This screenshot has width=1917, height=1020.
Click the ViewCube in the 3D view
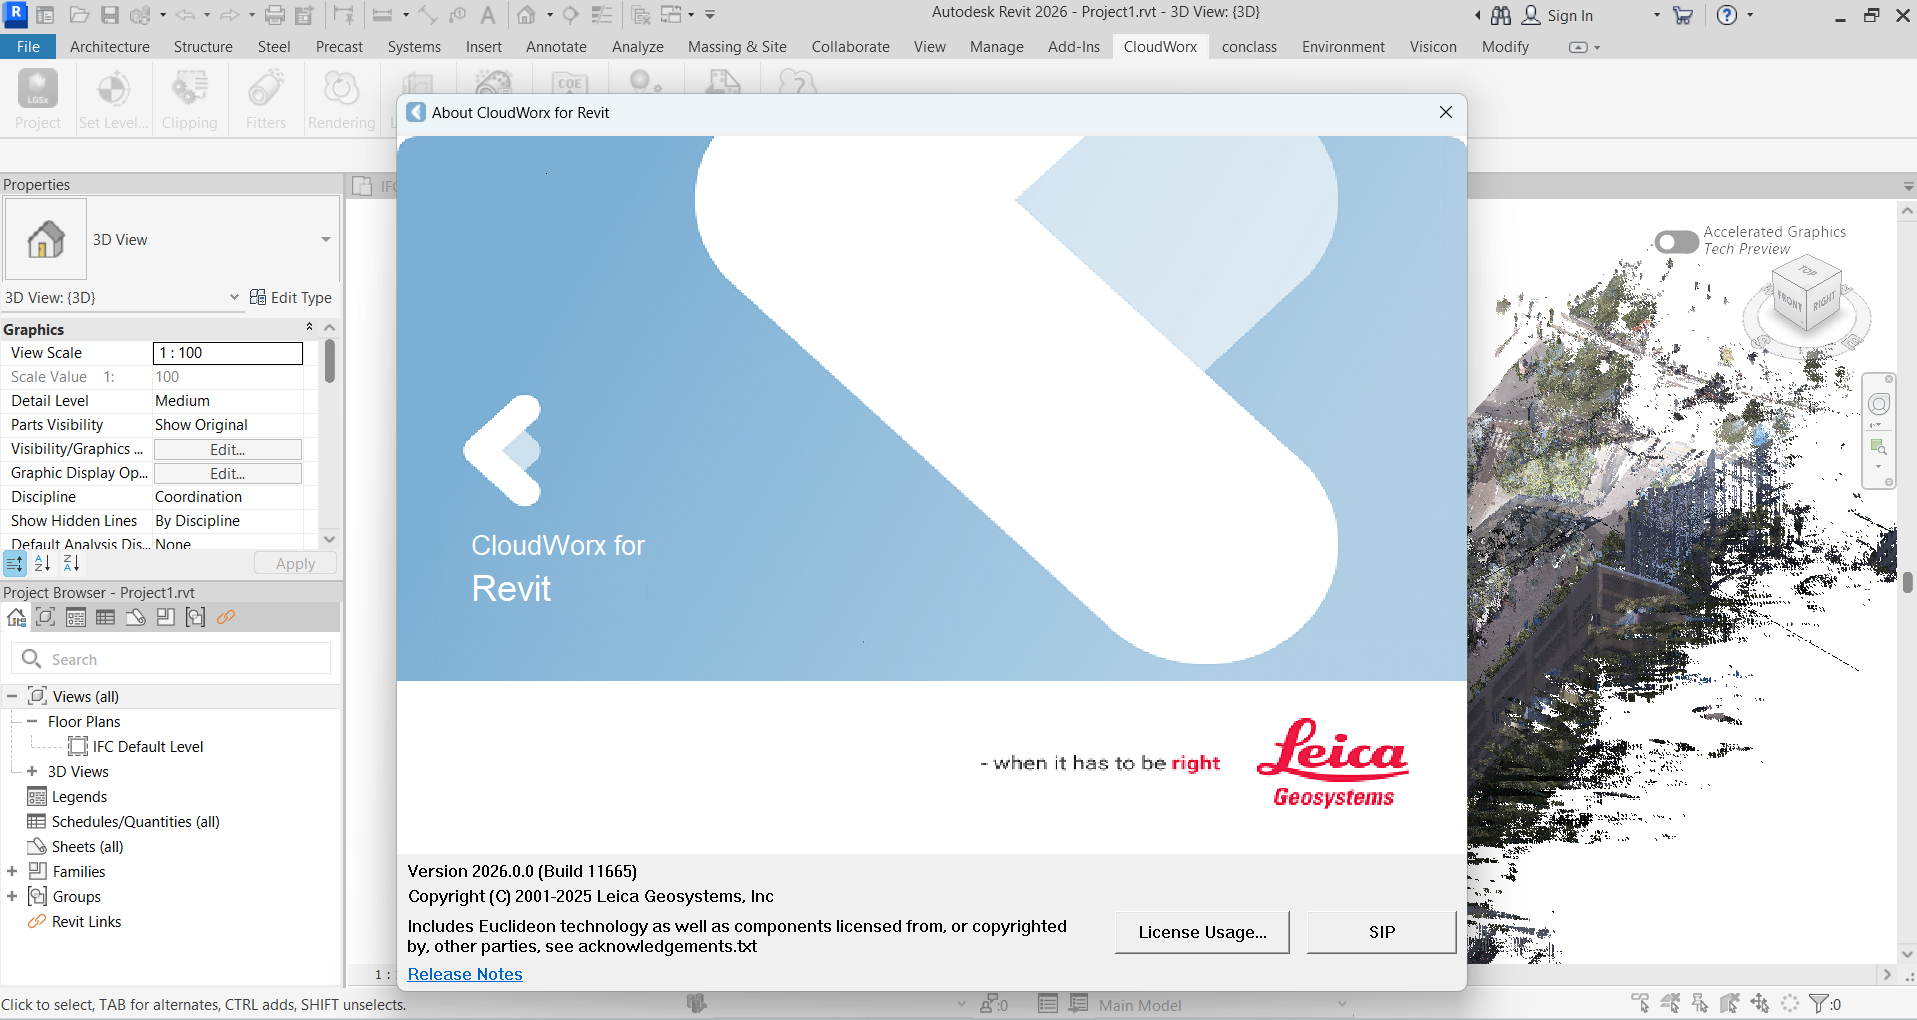(1807, 294)
